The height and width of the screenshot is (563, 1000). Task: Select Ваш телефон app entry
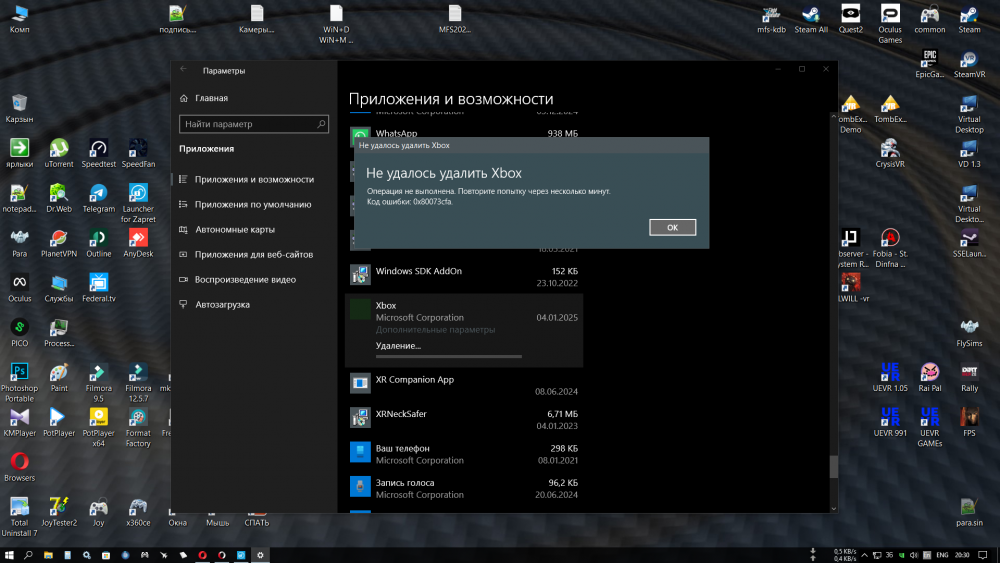tap(464, 453)
